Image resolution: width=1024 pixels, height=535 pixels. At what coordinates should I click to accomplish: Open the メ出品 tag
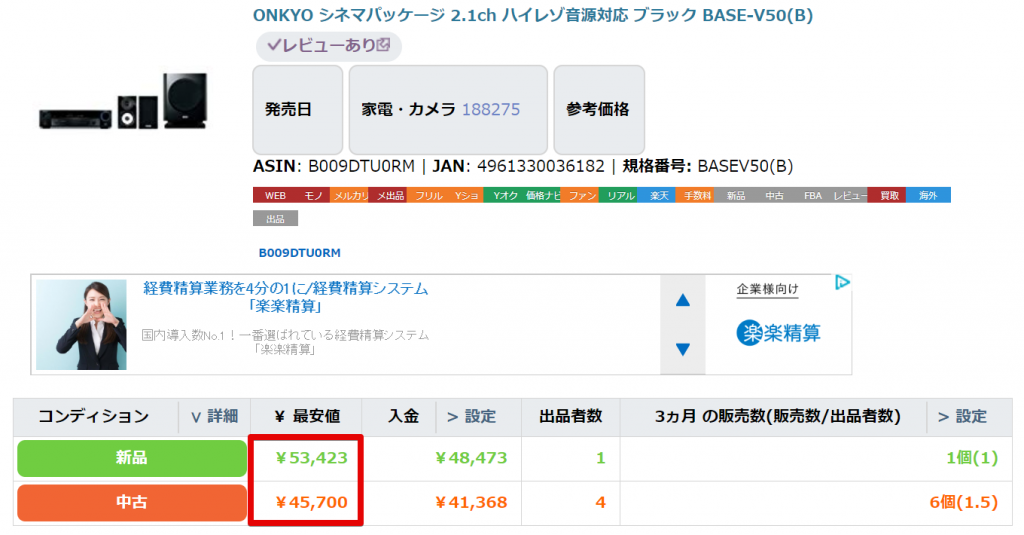388,195
